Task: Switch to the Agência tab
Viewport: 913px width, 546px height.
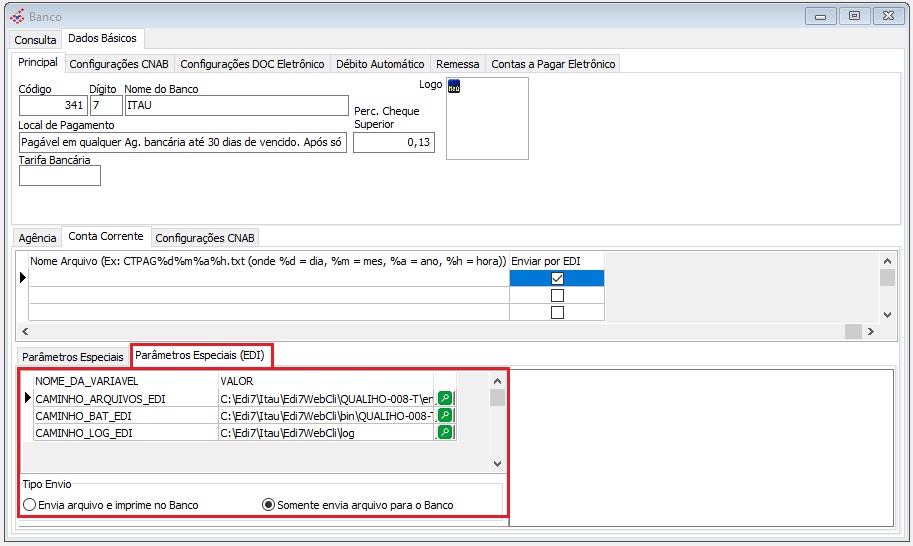Action: click(x=38, y=238)
